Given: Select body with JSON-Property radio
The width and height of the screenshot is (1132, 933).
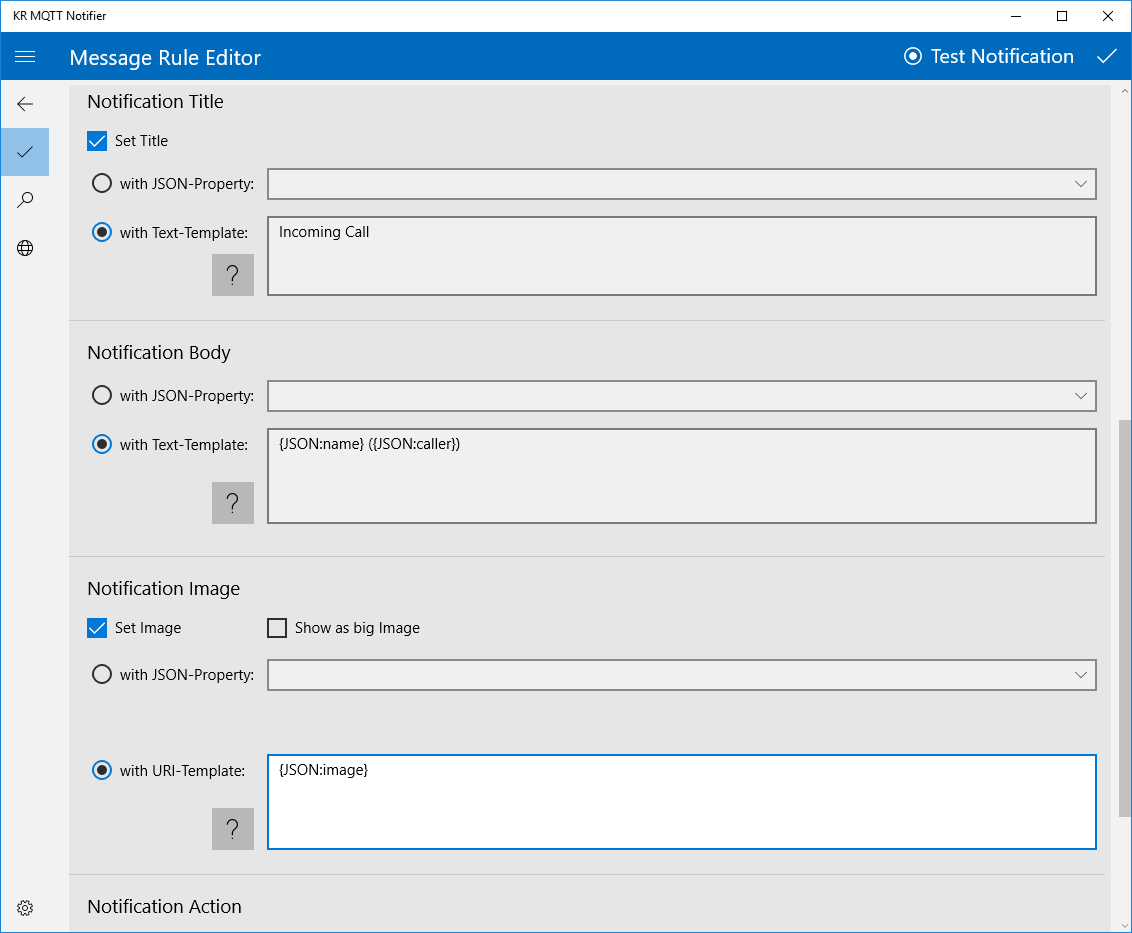Looking at the screenshot, I should pos(102,396).
